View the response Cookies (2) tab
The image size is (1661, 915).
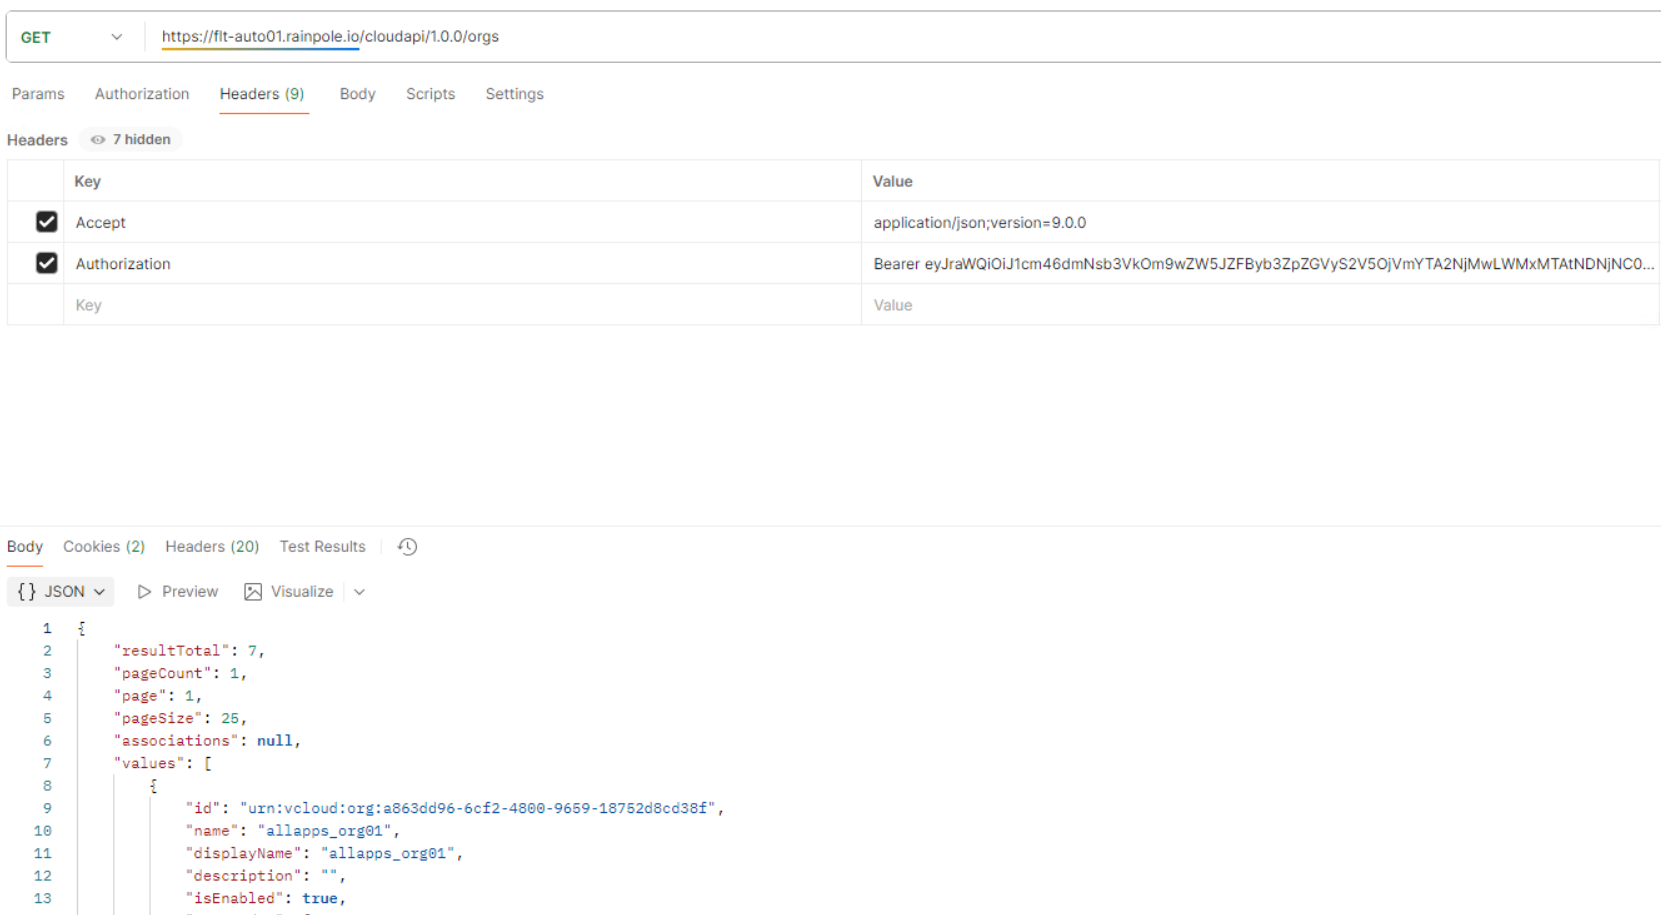[104, 547]
